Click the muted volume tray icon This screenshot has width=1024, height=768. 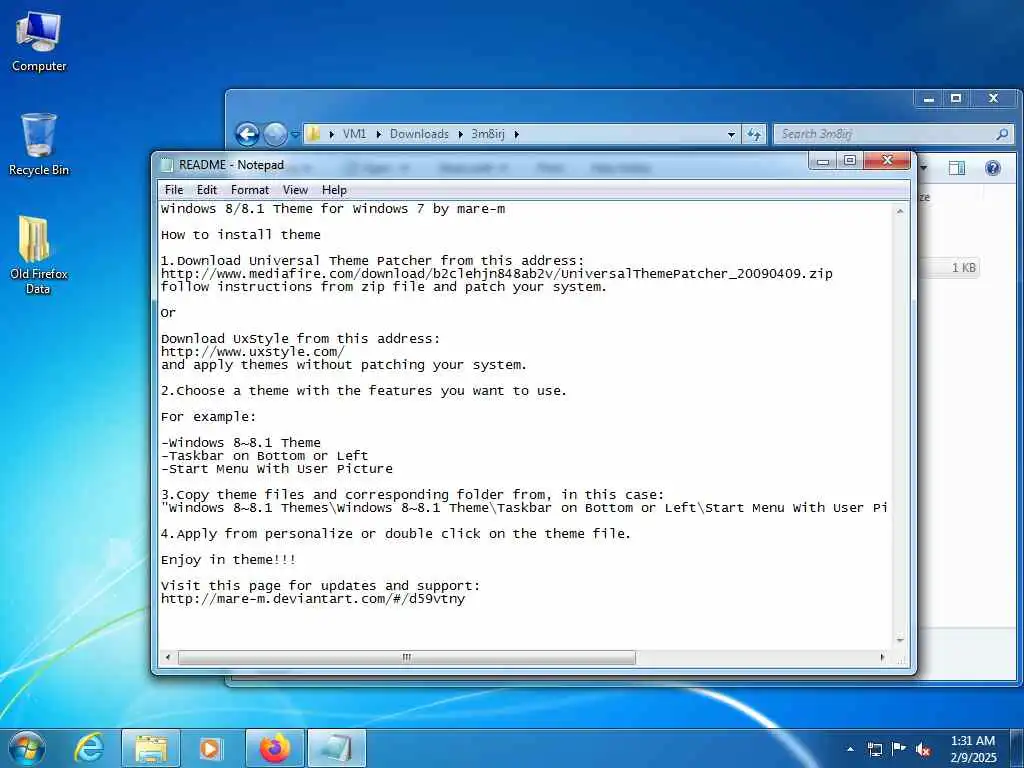(923, 749)
